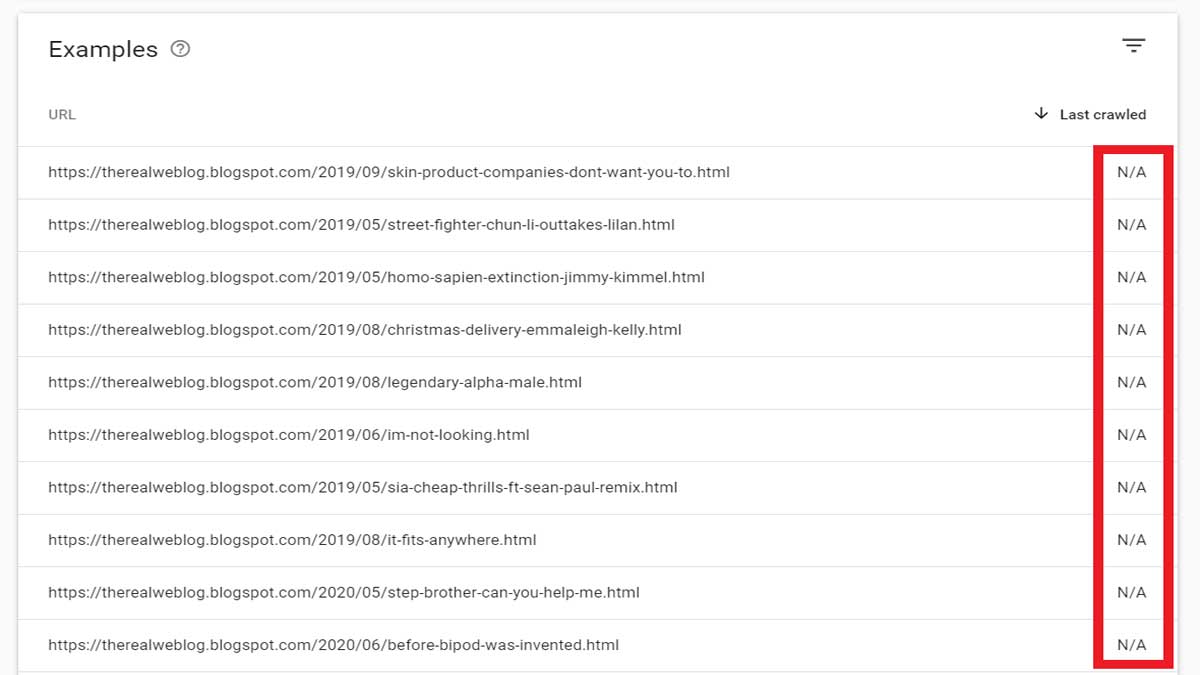Click the Examples section title
This screenshot has height=675, width=1200.
[103, 49]
